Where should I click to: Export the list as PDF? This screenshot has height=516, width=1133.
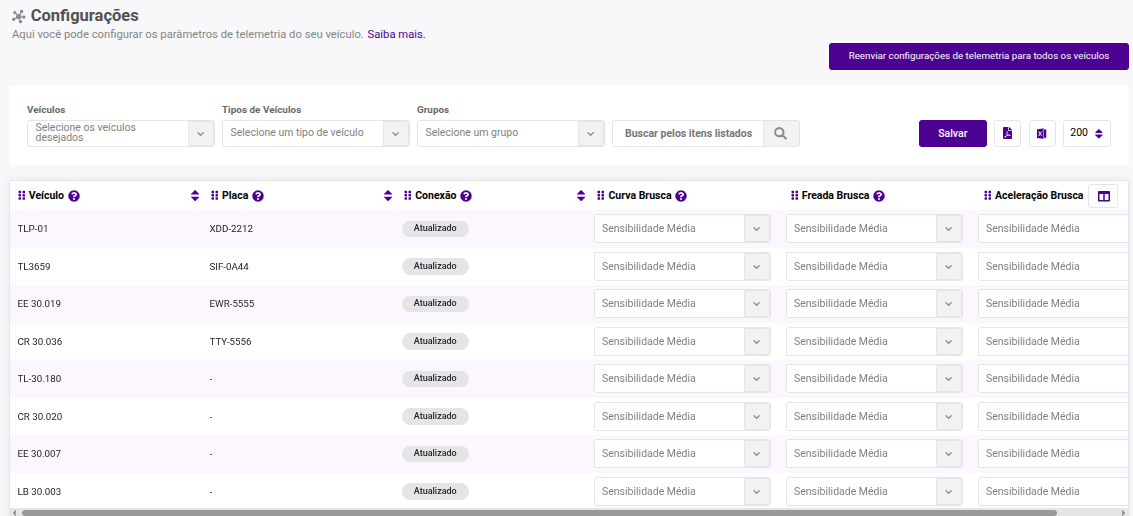point(1007,134)
